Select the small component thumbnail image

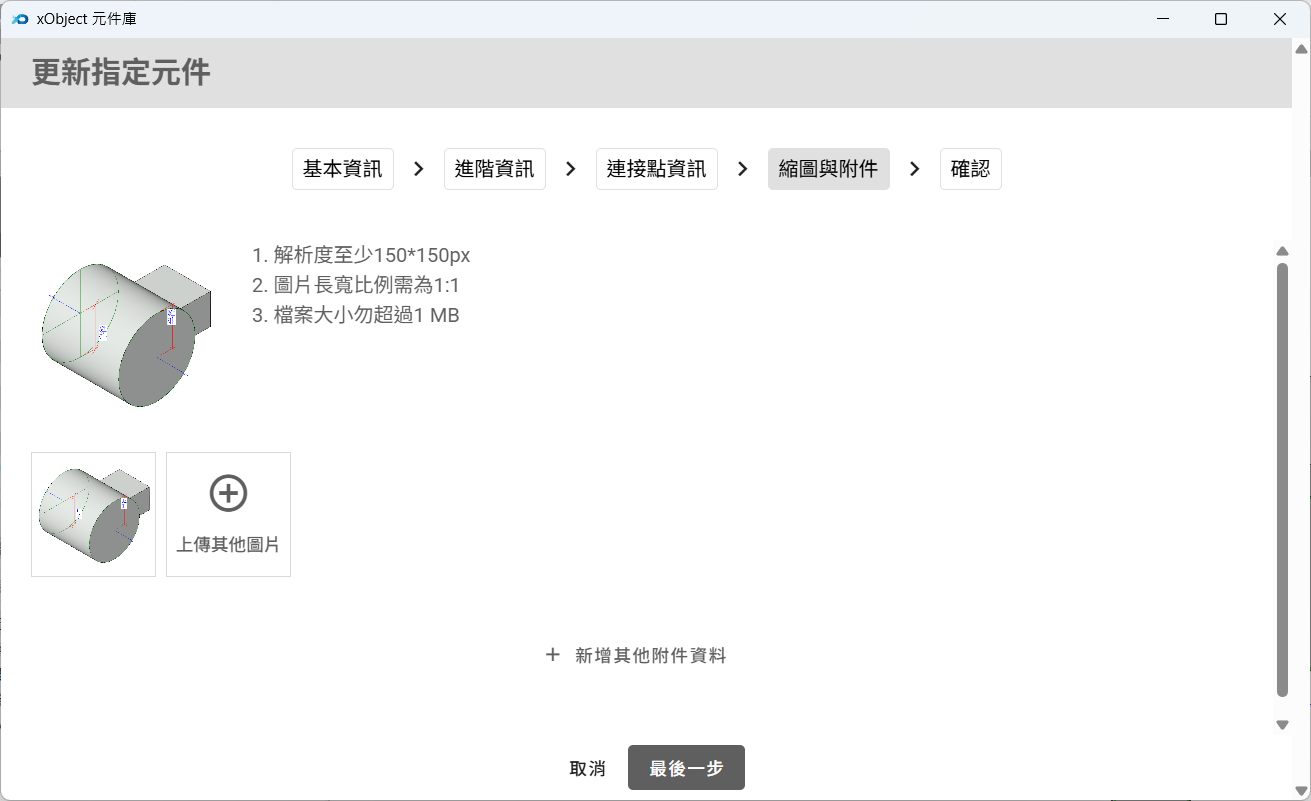[93, 514]
